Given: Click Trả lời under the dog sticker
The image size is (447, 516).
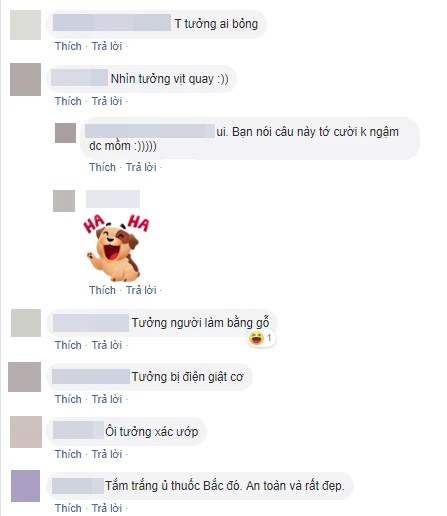Looking at the screenshot, I should pos(141,290).
